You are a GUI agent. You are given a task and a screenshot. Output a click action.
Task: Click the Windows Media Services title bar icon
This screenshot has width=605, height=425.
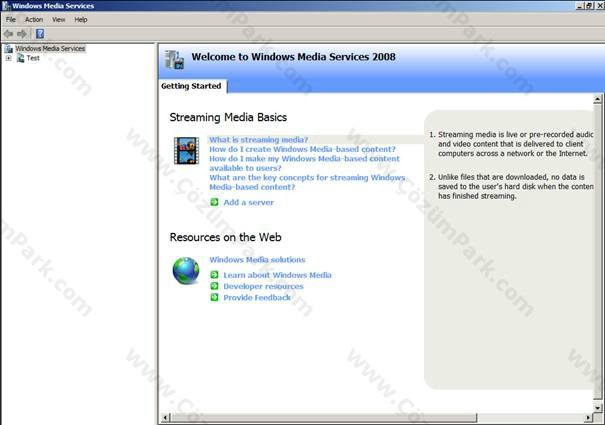click(x=6, y=5)
